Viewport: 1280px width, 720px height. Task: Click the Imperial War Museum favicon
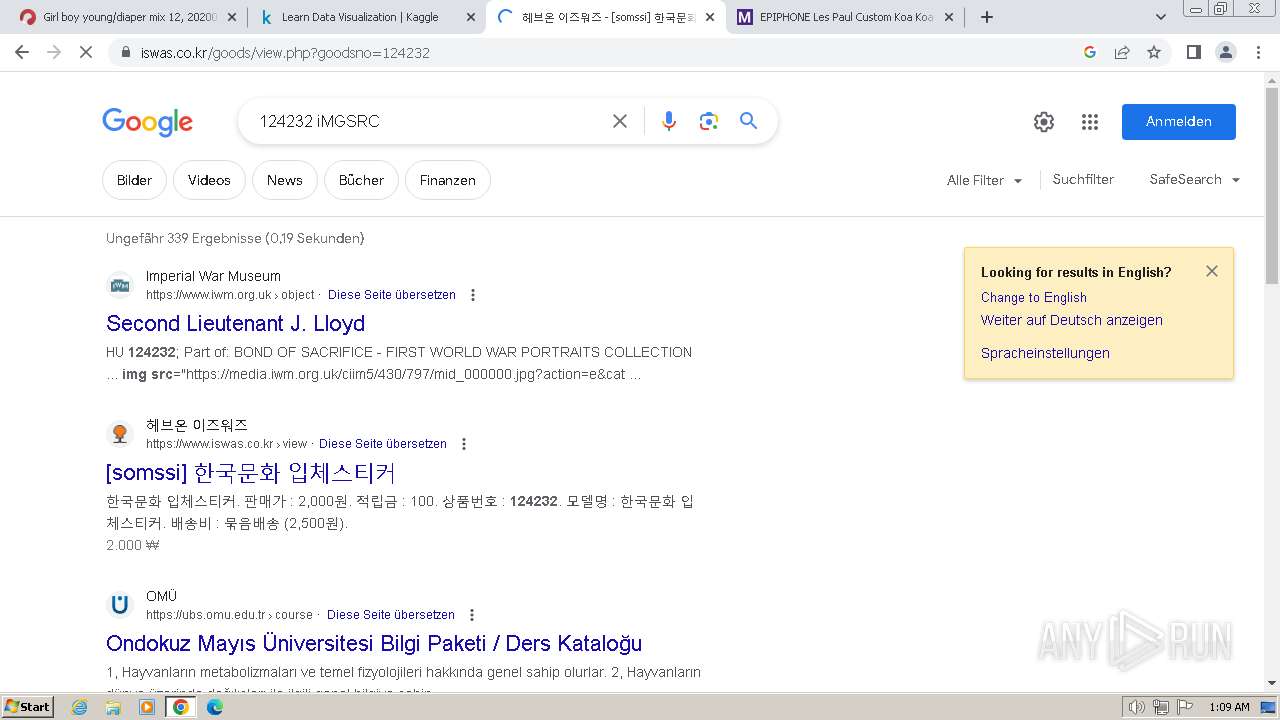[x=120, y=285]
